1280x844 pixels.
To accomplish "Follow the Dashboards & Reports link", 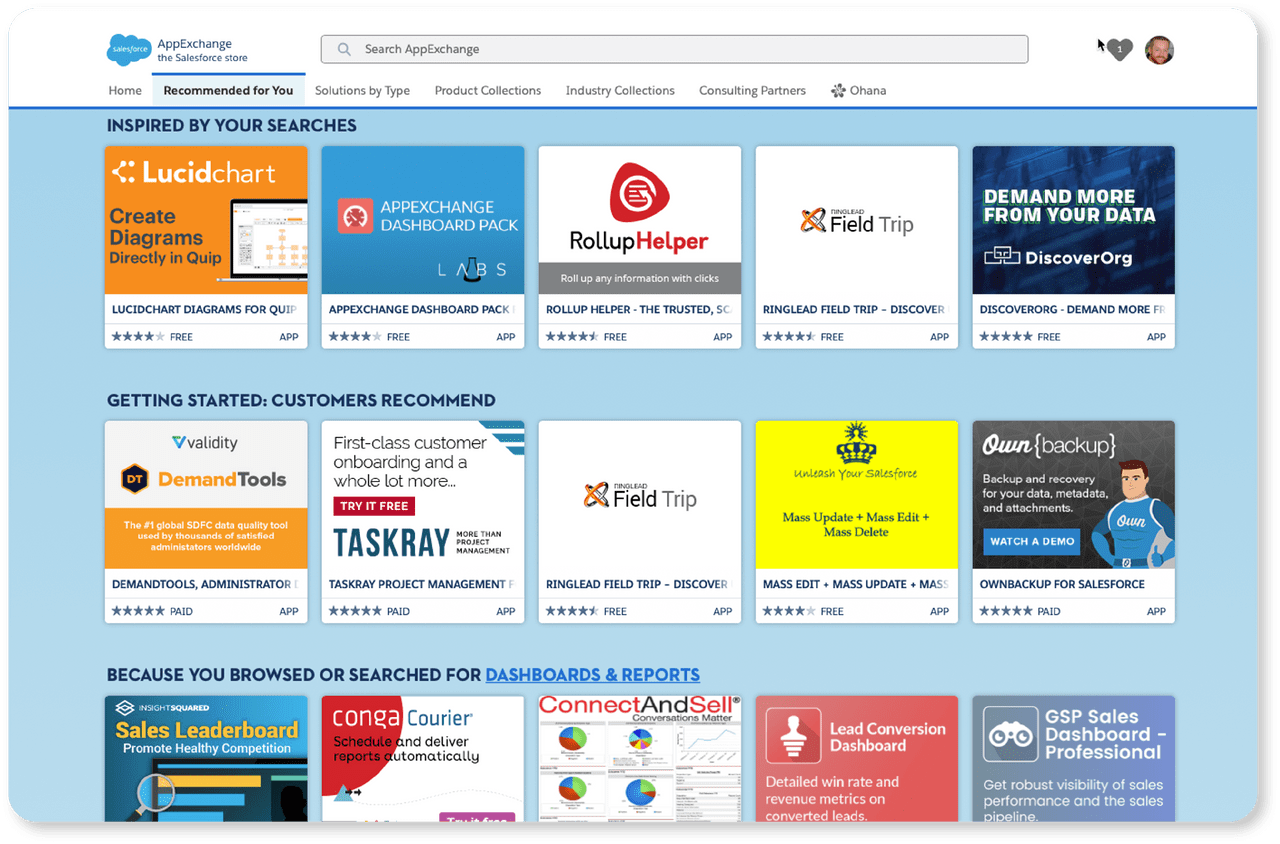I will 592,675.
